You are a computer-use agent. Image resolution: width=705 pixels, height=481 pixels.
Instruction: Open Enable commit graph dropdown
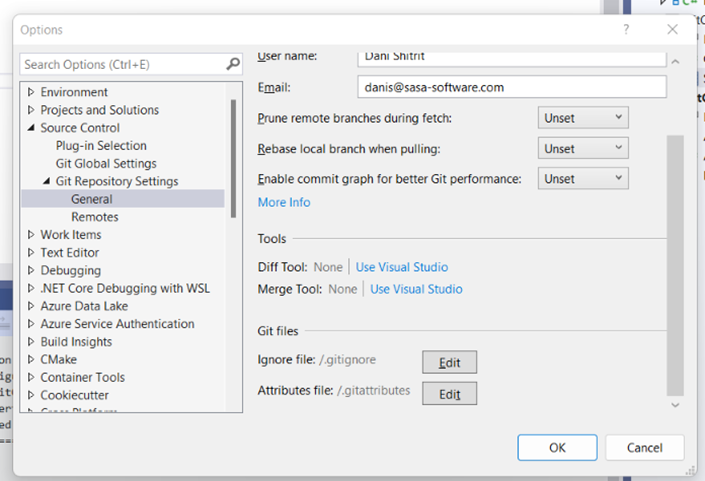[583, 178]
